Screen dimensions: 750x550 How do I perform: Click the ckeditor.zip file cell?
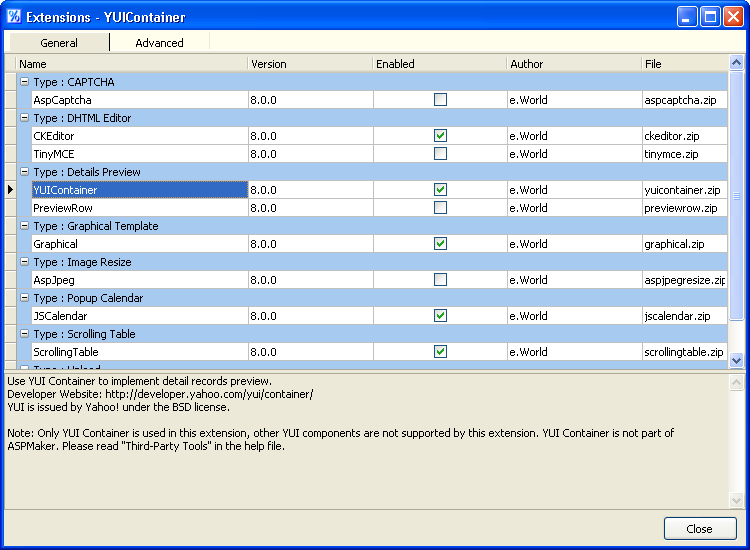pyautogui.click(x=685, y=136)
